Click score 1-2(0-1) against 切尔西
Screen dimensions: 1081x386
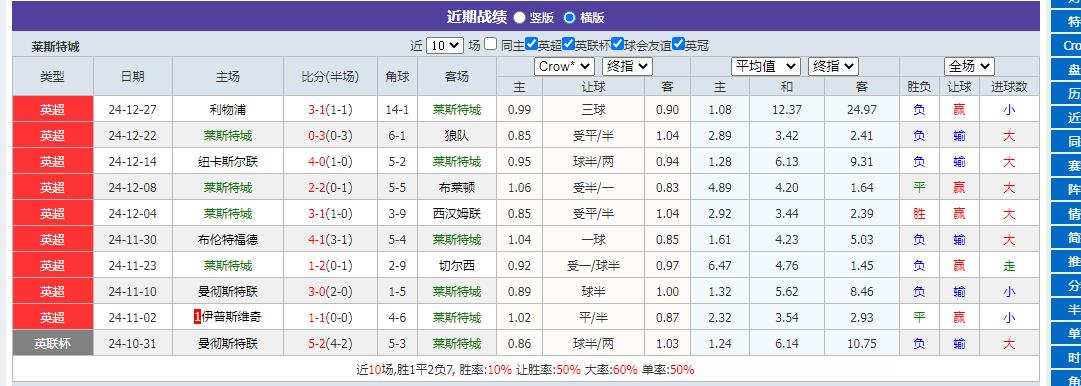330,265
